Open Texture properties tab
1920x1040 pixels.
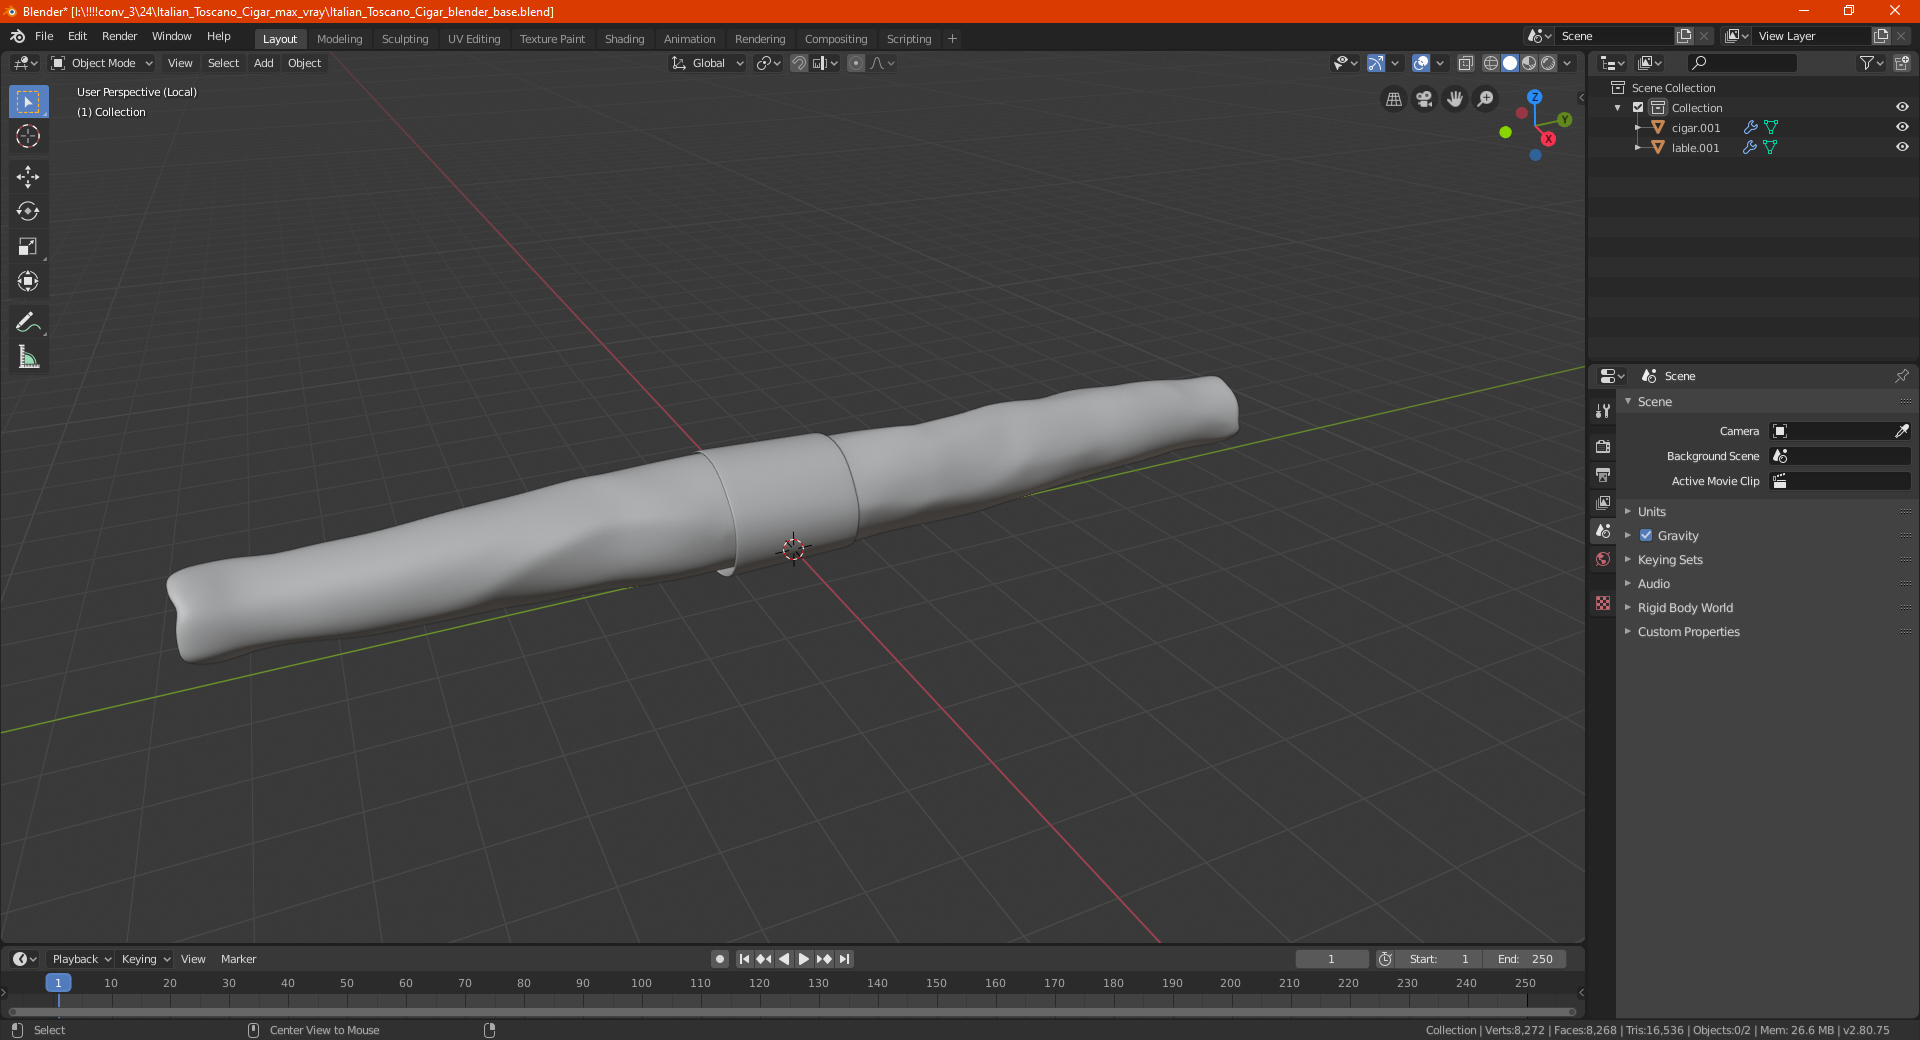[1603, 603]
